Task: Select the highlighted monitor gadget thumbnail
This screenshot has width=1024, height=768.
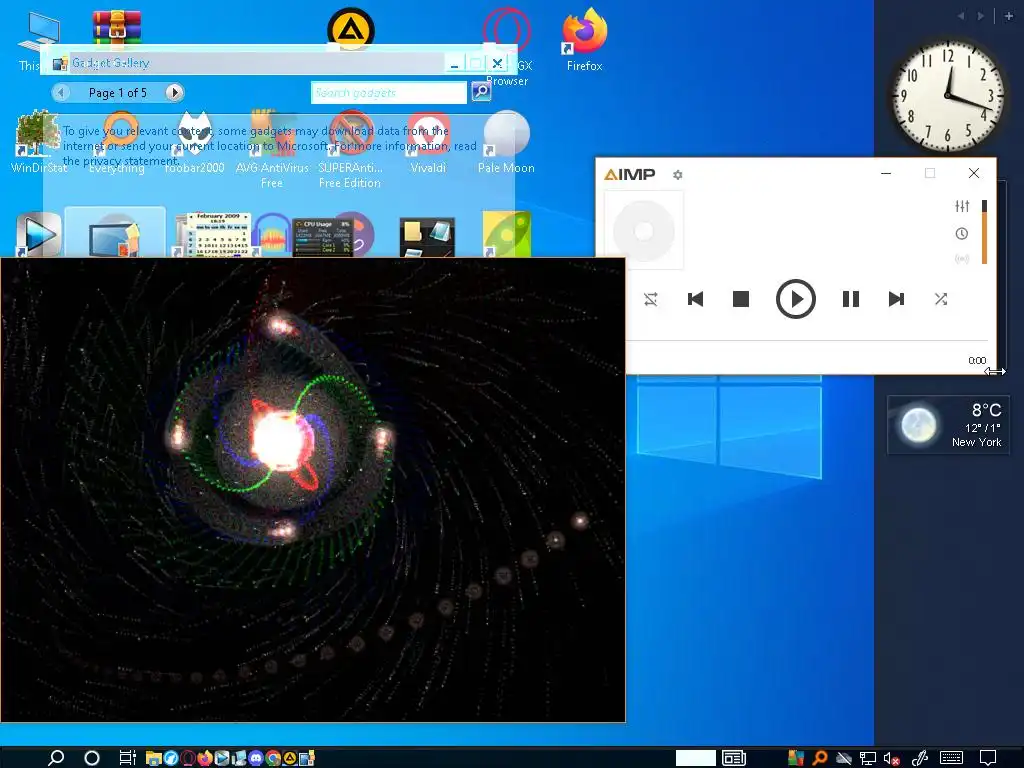Action: point(115,232)
